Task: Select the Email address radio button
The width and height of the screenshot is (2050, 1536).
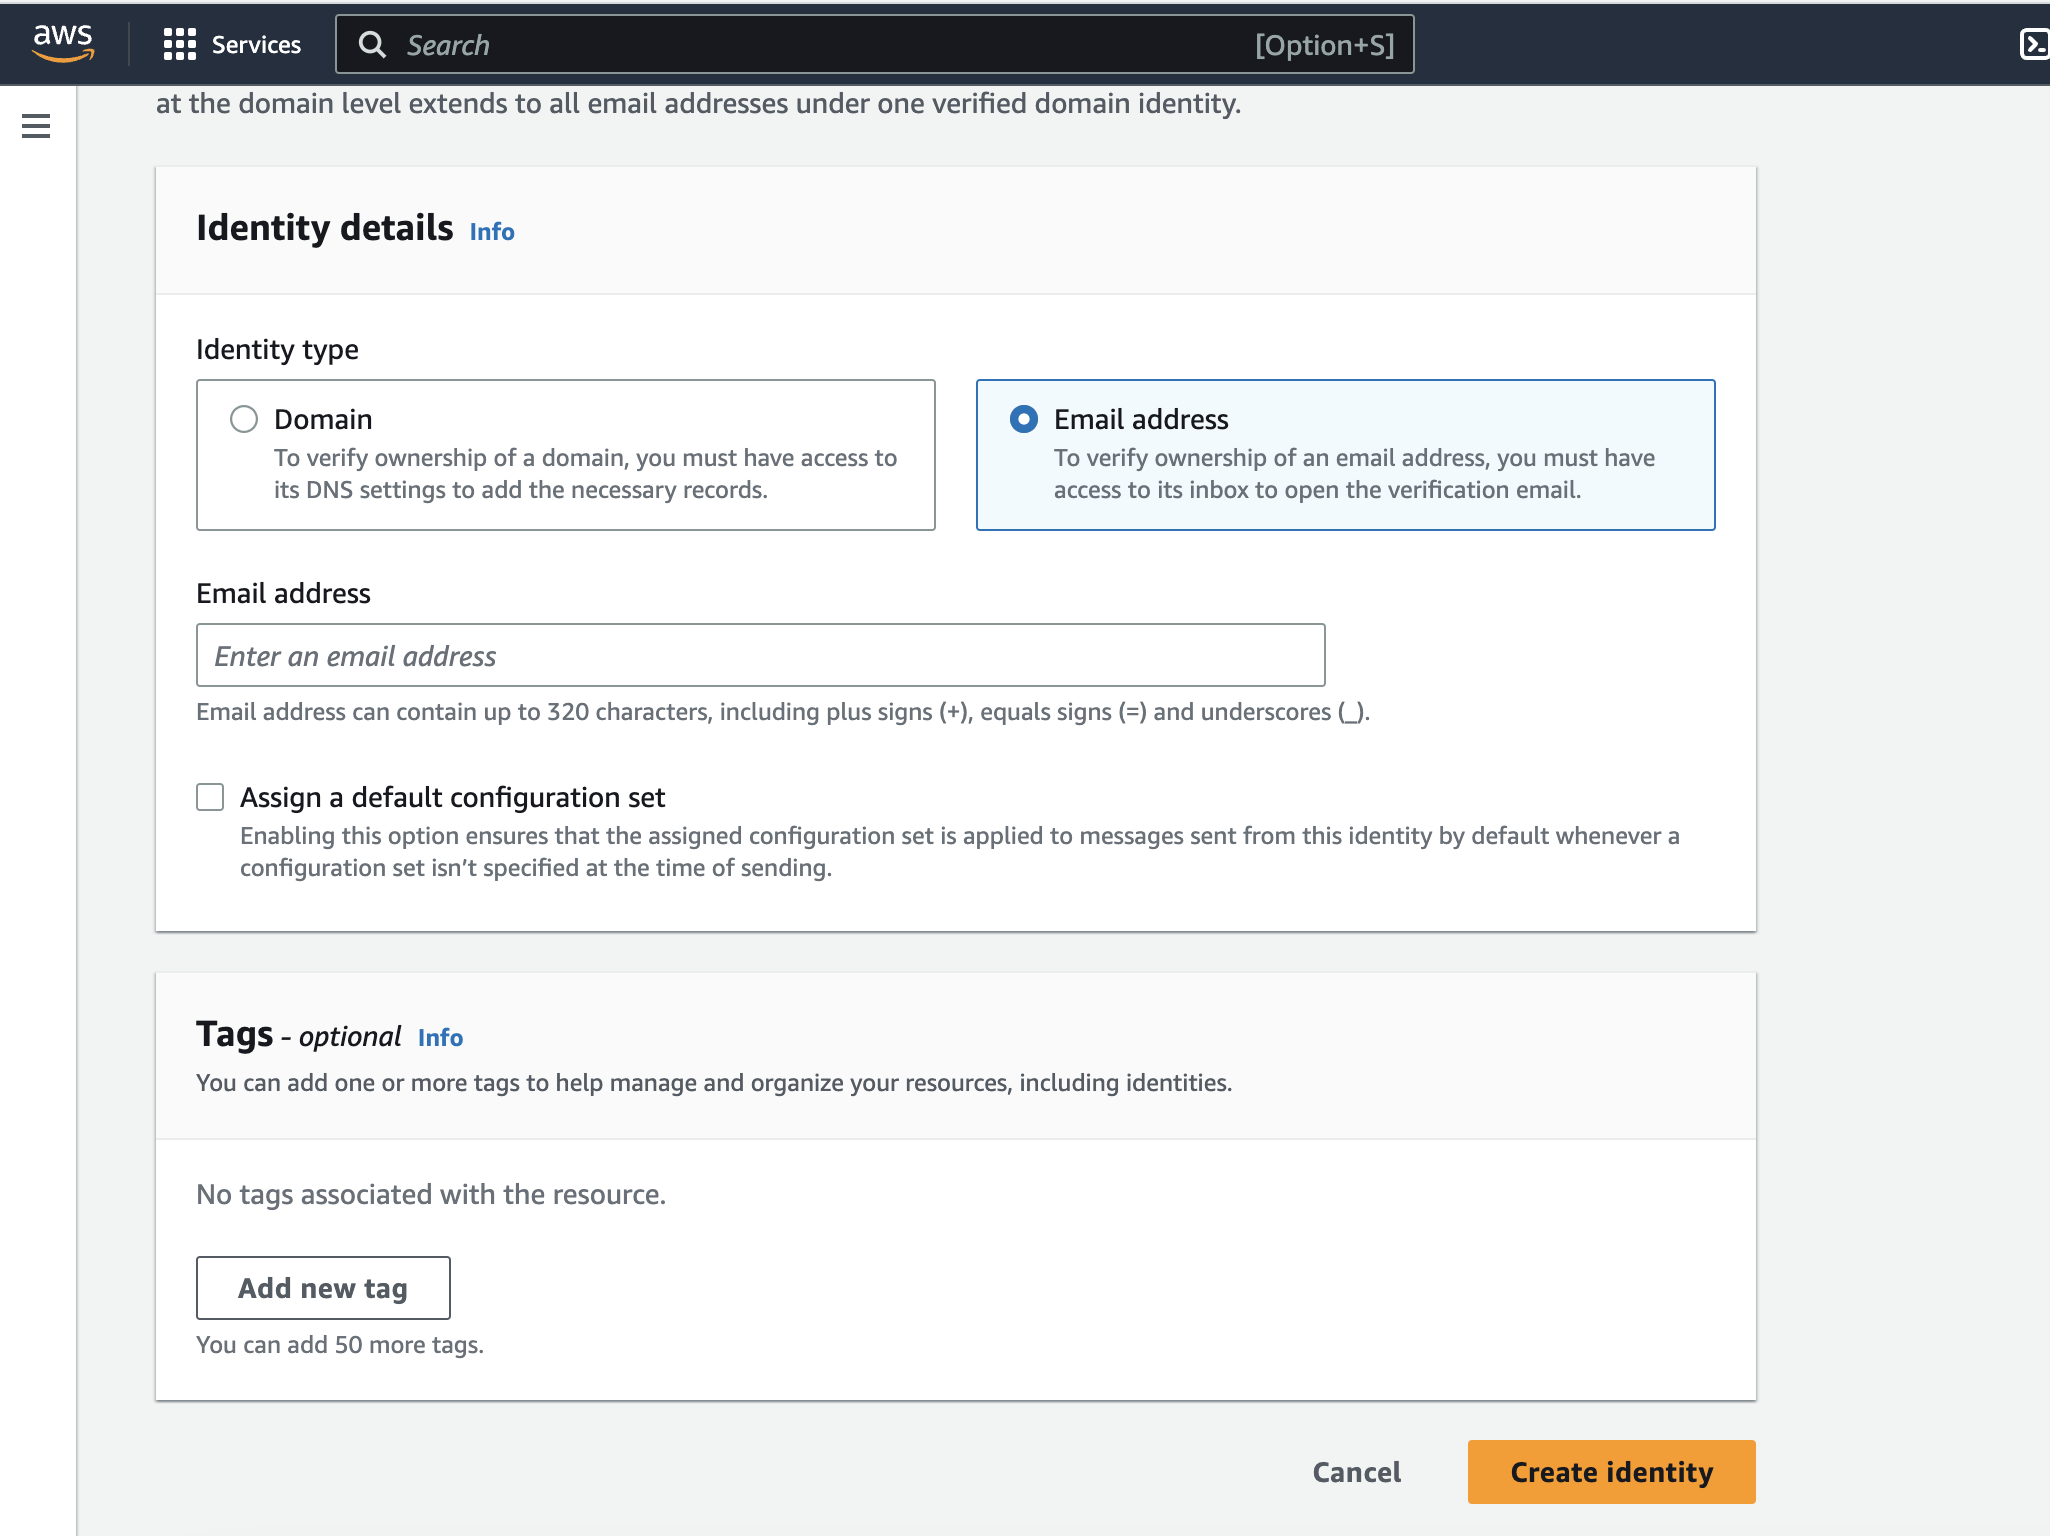Action: click(x=1024, y=419)
